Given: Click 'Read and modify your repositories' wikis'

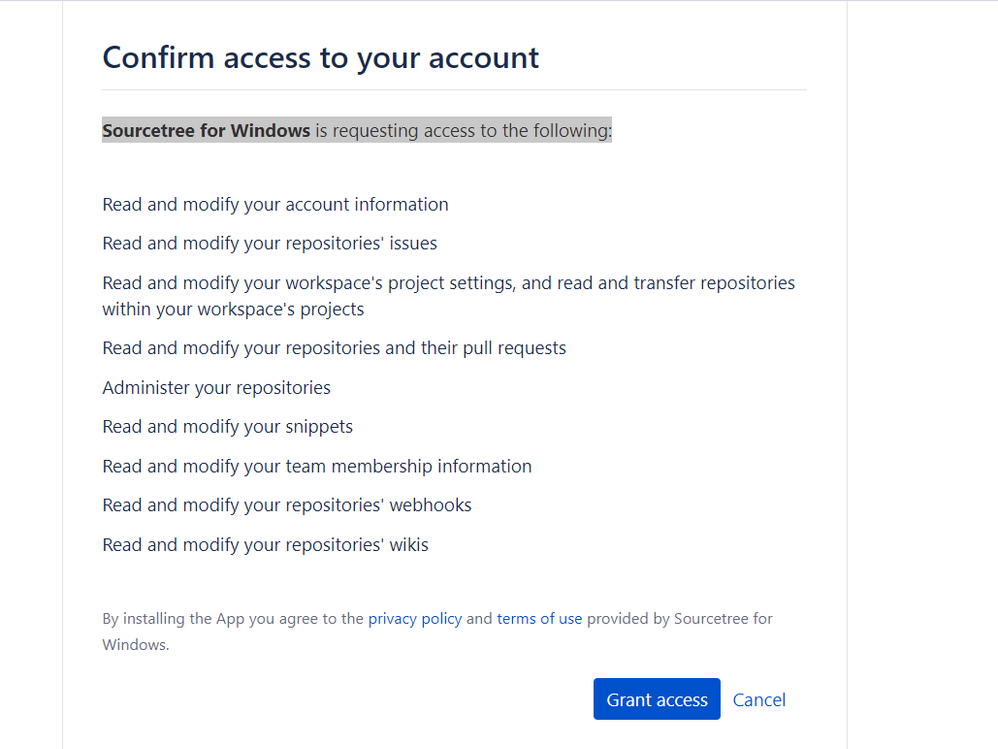Looking at the screenshot, I should pyautogui.click(x=265, y=545).
